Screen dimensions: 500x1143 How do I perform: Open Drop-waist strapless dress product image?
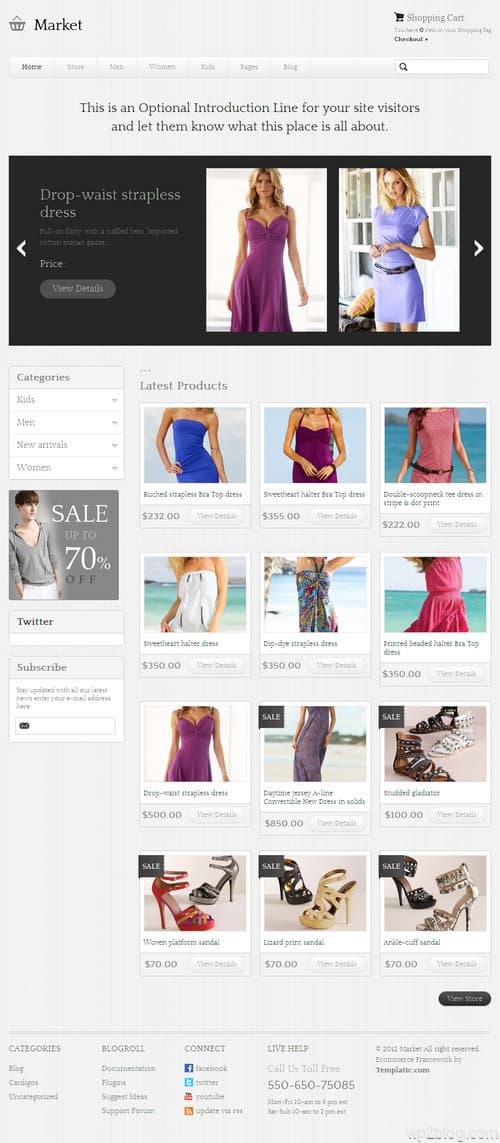(x=195, y=744)
